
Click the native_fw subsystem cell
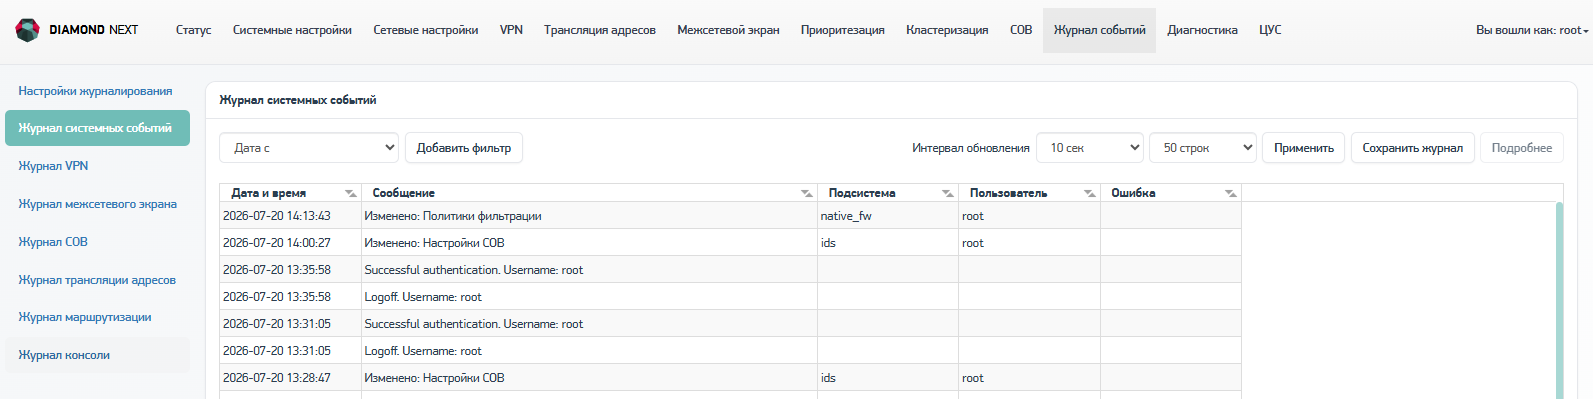pyautogui.click(x=888, y=216)
